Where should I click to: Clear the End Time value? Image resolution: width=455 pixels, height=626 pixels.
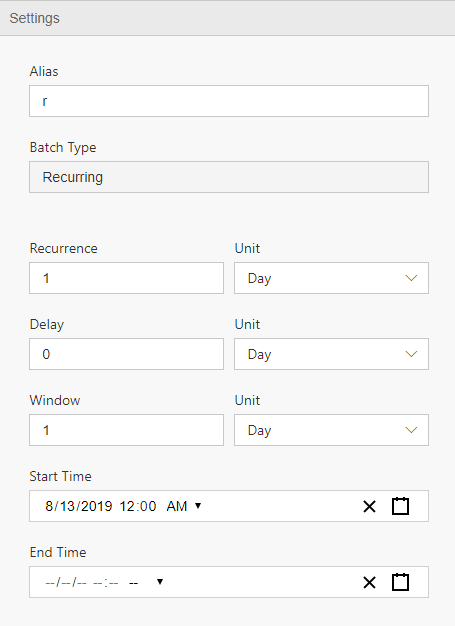coord(369,582)
